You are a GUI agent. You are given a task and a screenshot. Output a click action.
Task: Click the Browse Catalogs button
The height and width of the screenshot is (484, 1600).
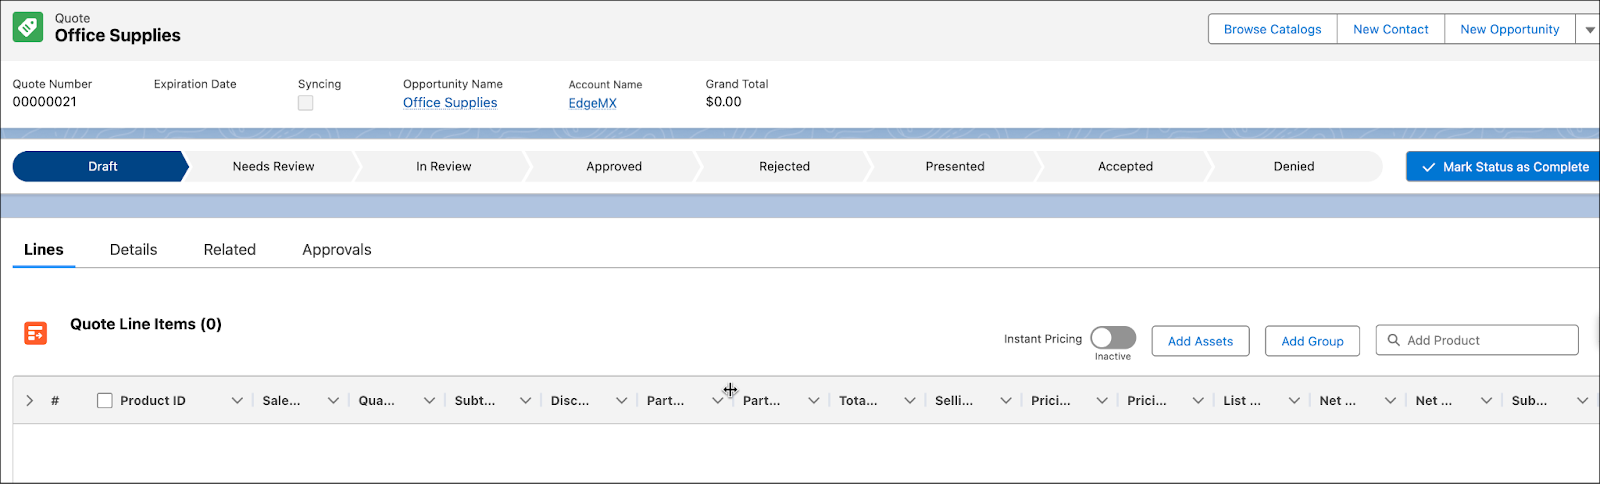coord(1272,30)
